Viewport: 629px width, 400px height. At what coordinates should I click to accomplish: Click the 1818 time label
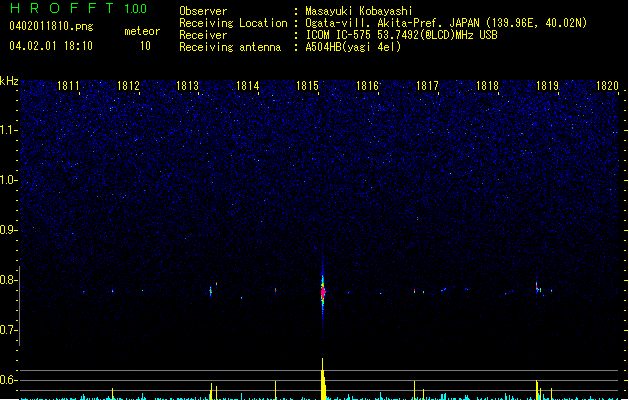(x=487, y=86)
